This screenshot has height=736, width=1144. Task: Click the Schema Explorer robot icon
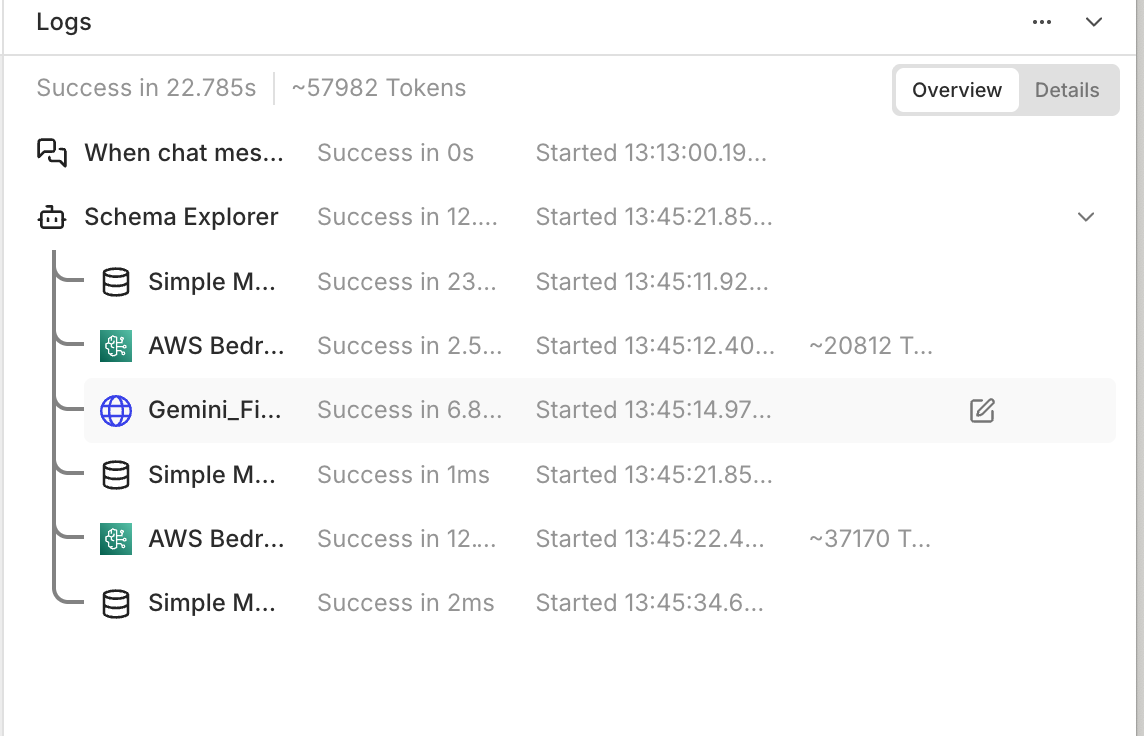click(x=52, y=217)
